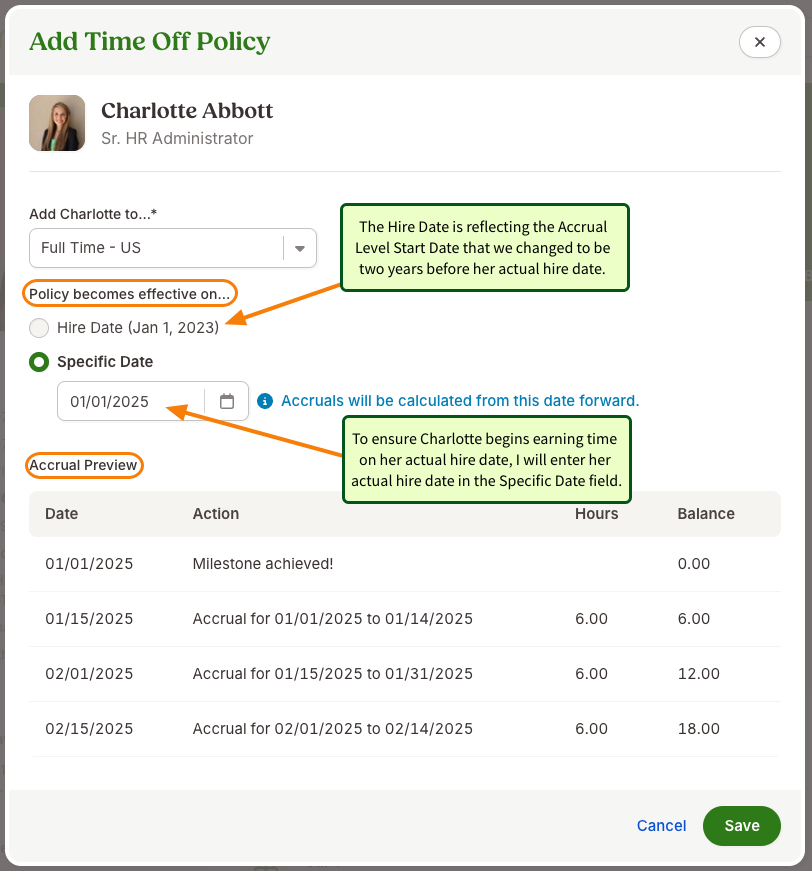The image size is (812, 871).
Task: Click the Hours column header
Action: coord(597,513)
